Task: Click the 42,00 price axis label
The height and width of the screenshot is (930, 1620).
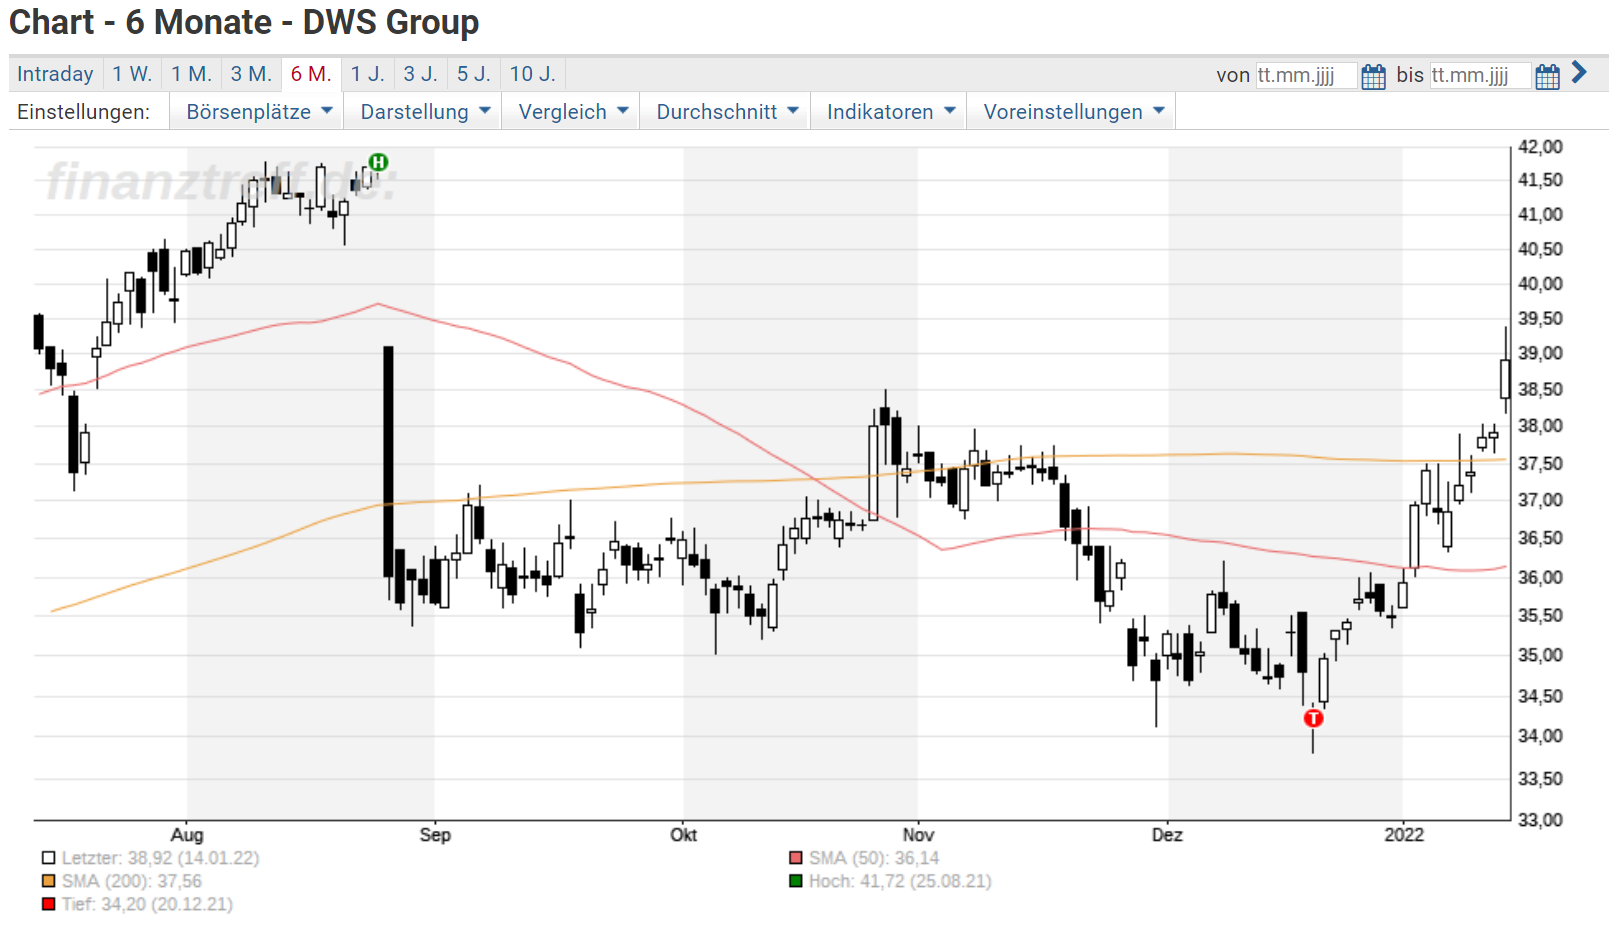Action: pos(1540,147)
